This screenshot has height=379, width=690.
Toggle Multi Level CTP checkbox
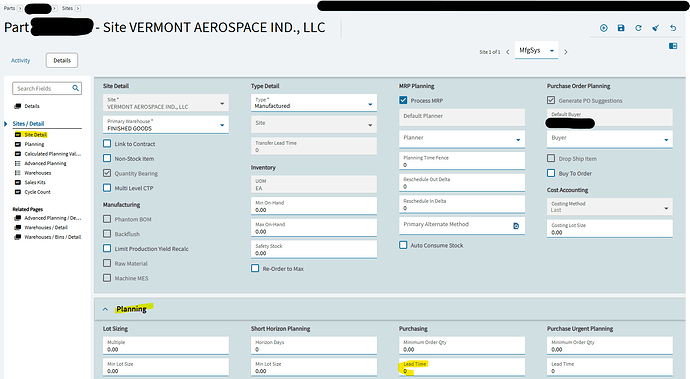pyautogui.click(x=107, y=188)
